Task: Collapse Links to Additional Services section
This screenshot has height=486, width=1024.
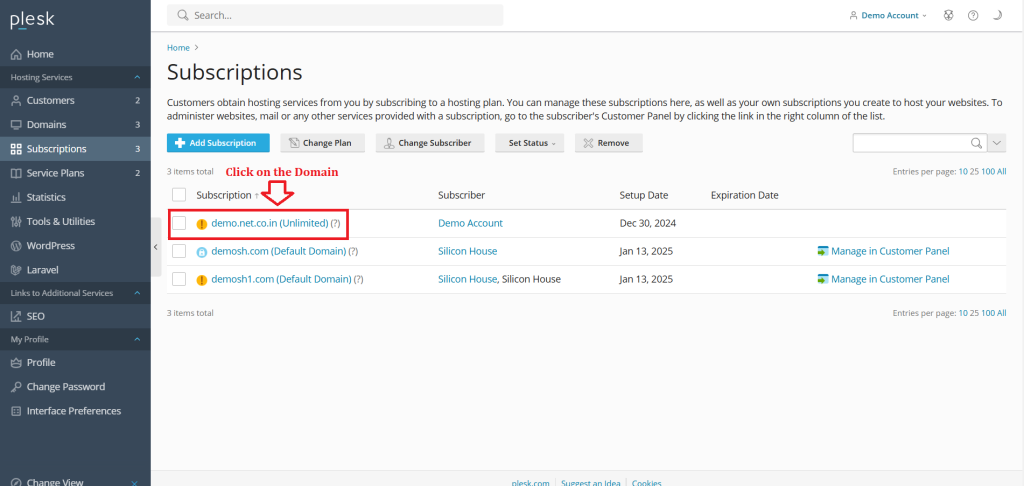Action: click(137, 293)
